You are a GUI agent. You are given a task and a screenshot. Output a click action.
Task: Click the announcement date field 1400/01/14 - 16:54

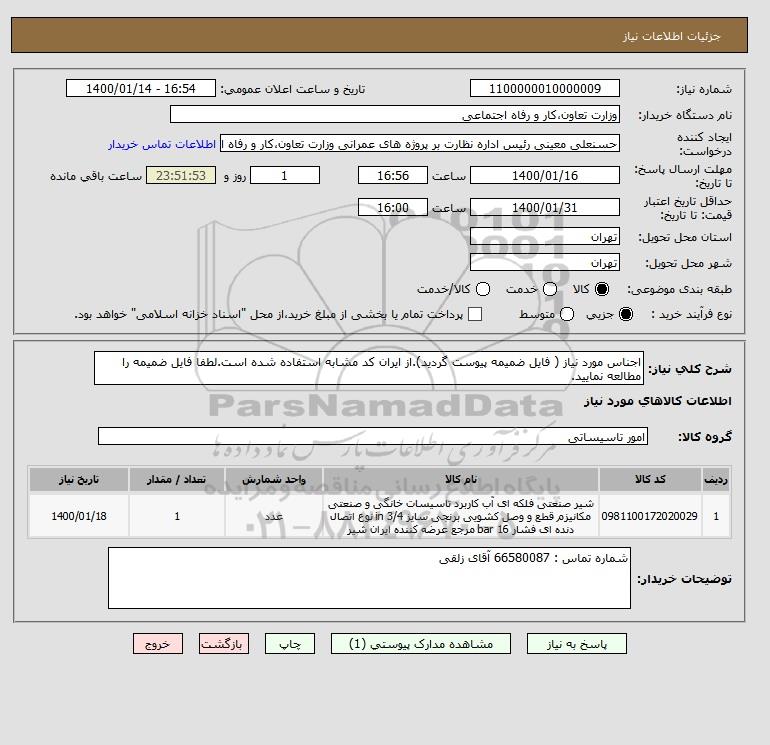pos(141,88)
